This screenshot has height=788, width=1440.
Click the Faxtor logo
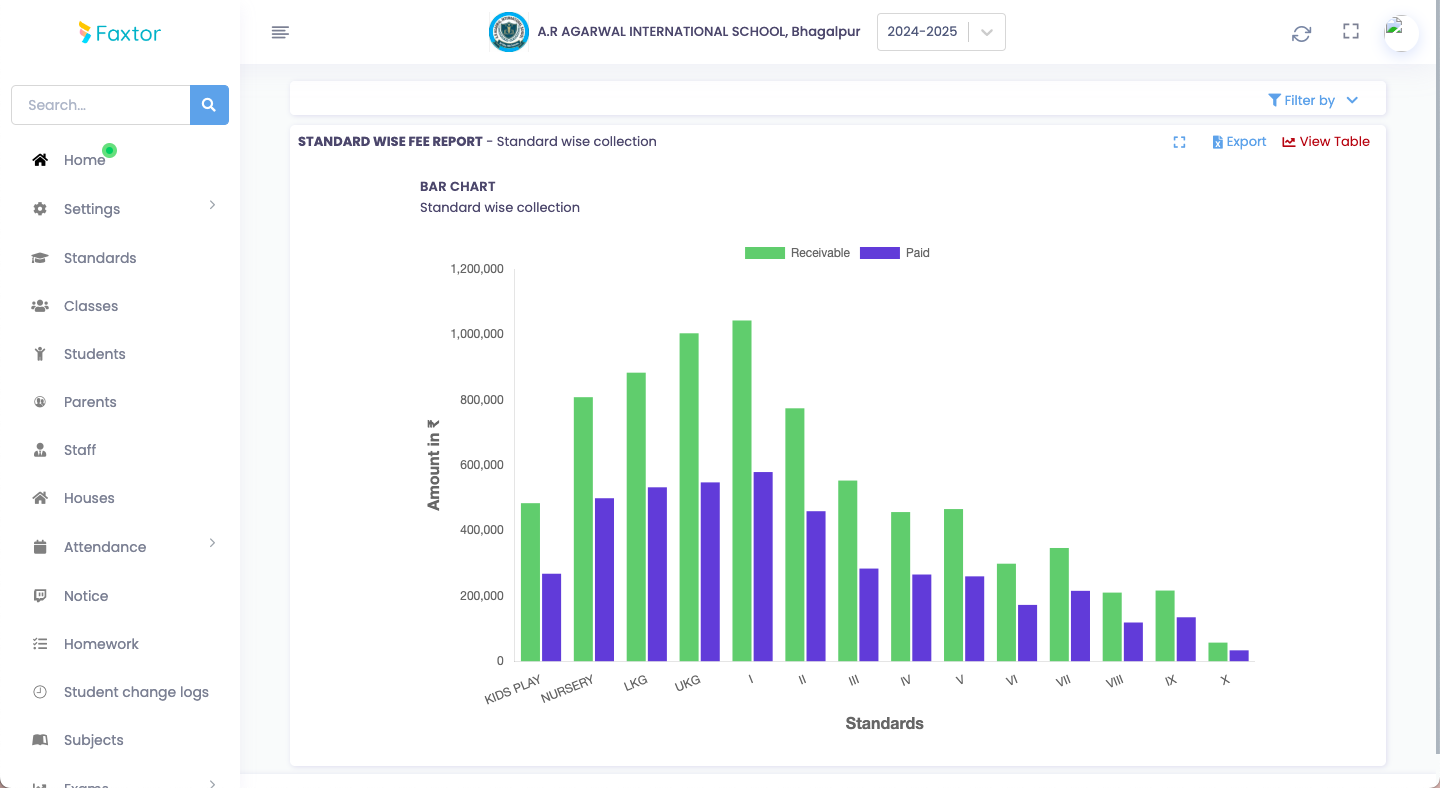120,33
